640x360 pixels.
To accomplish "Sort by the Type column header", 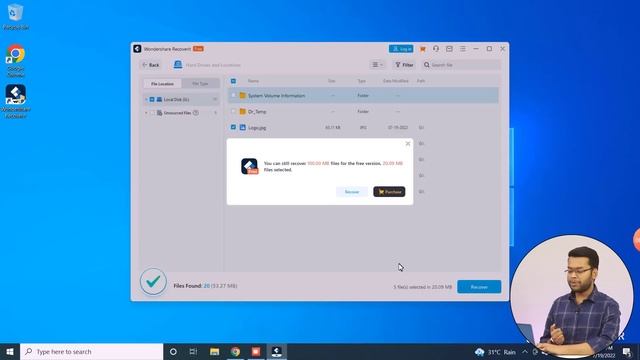I will coord(362,81).
